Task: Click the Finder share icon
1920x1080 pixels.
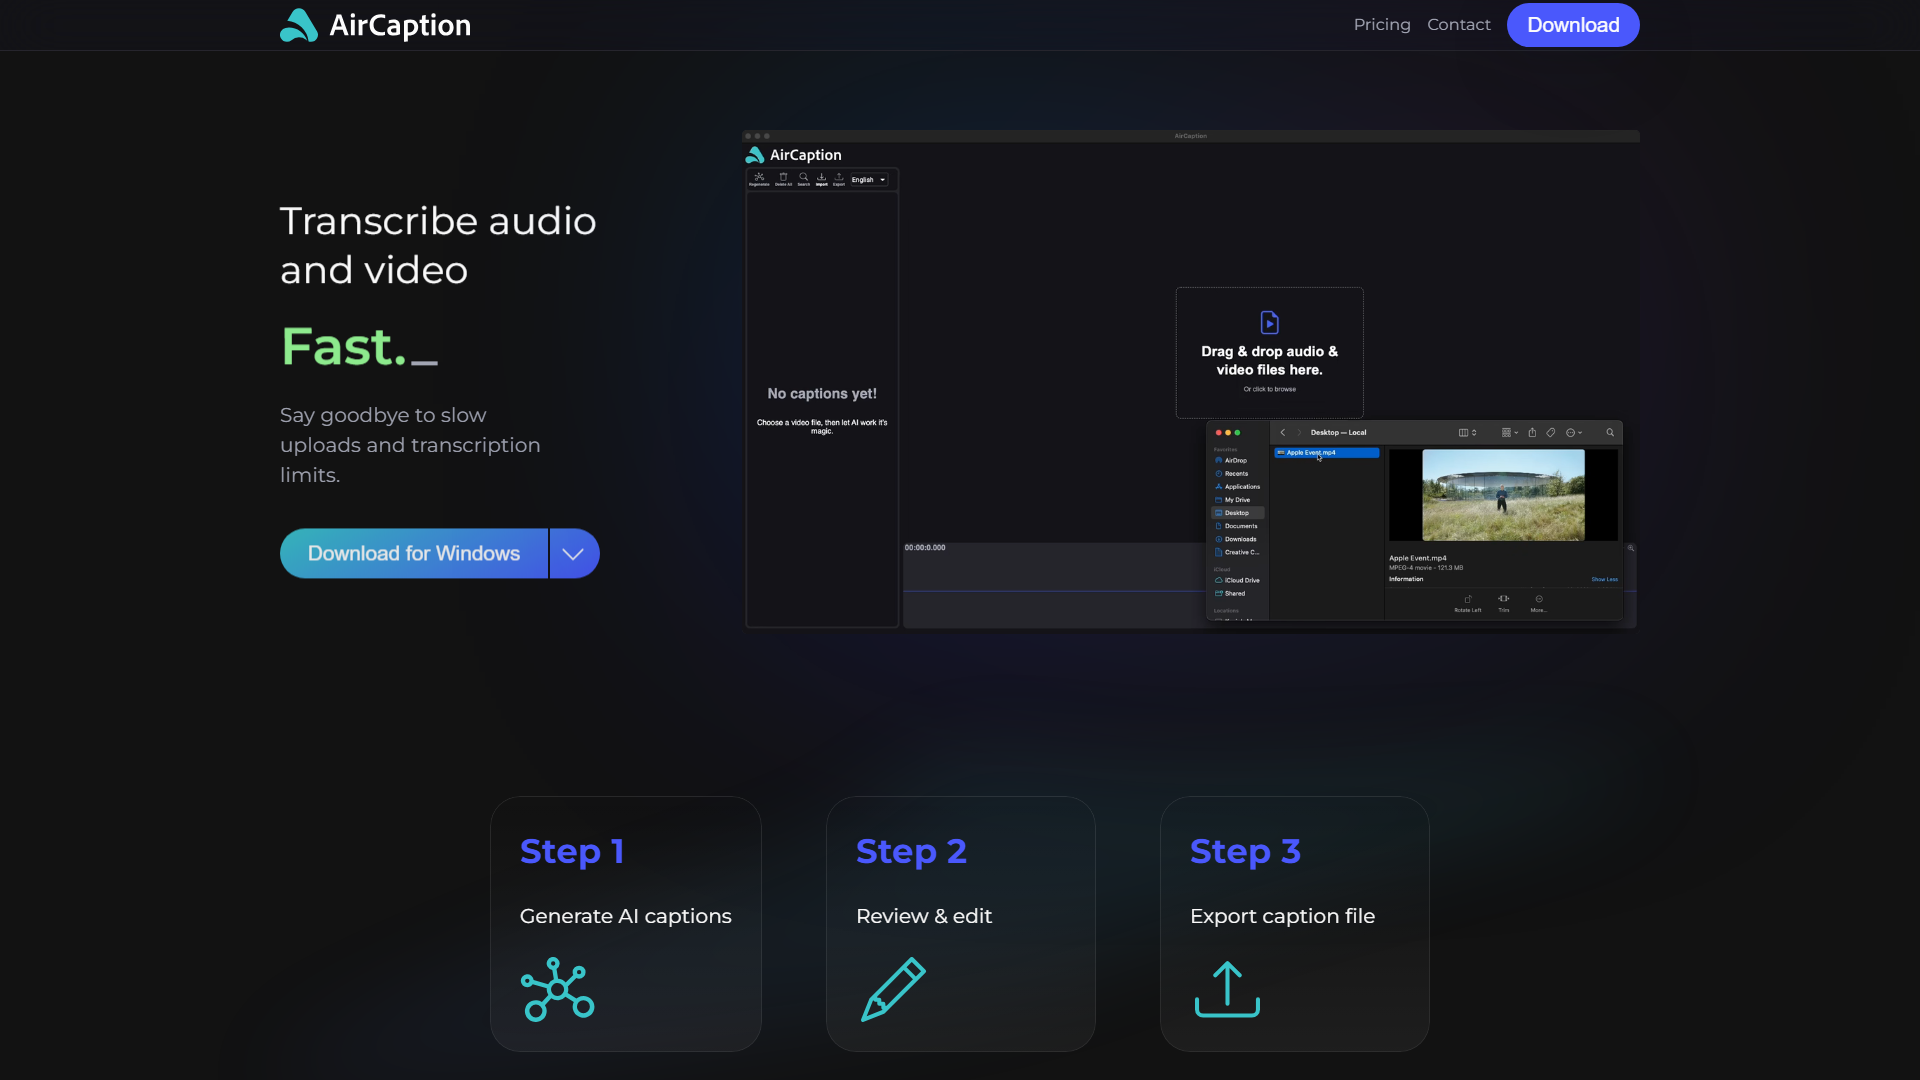Action: tap(1532, 433)
